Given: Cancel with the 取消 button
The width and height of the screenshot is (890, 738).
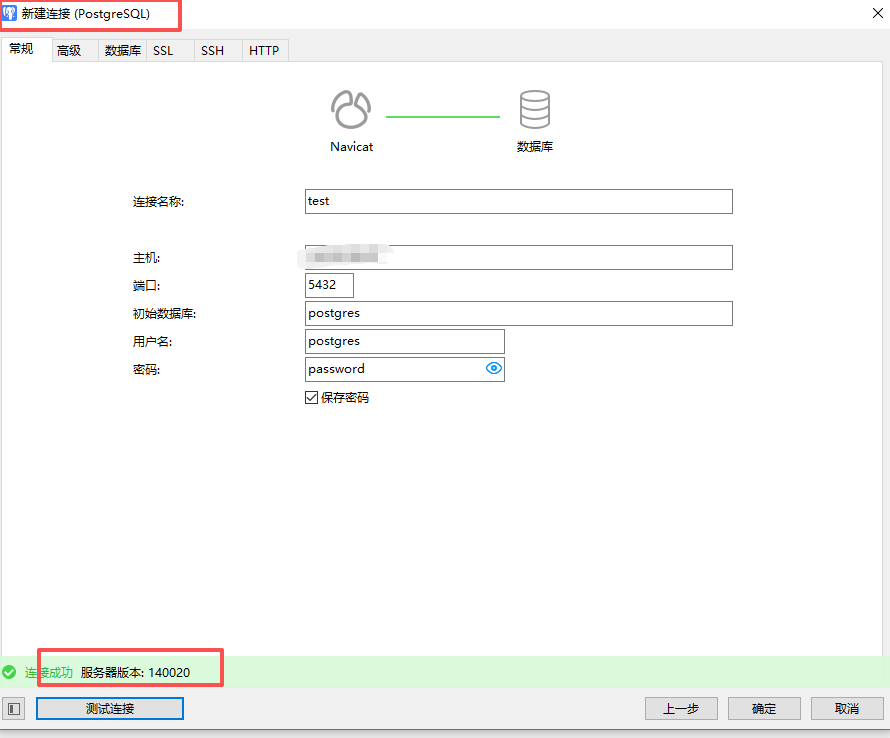Looking at the screenshot, I should (x=847, y=709).
